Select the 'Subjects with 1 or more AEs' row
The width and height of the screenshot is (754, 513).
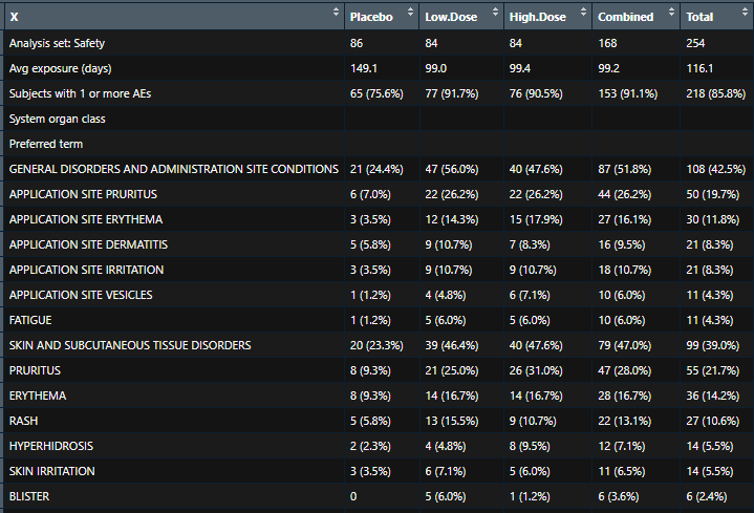pos(81,93)
